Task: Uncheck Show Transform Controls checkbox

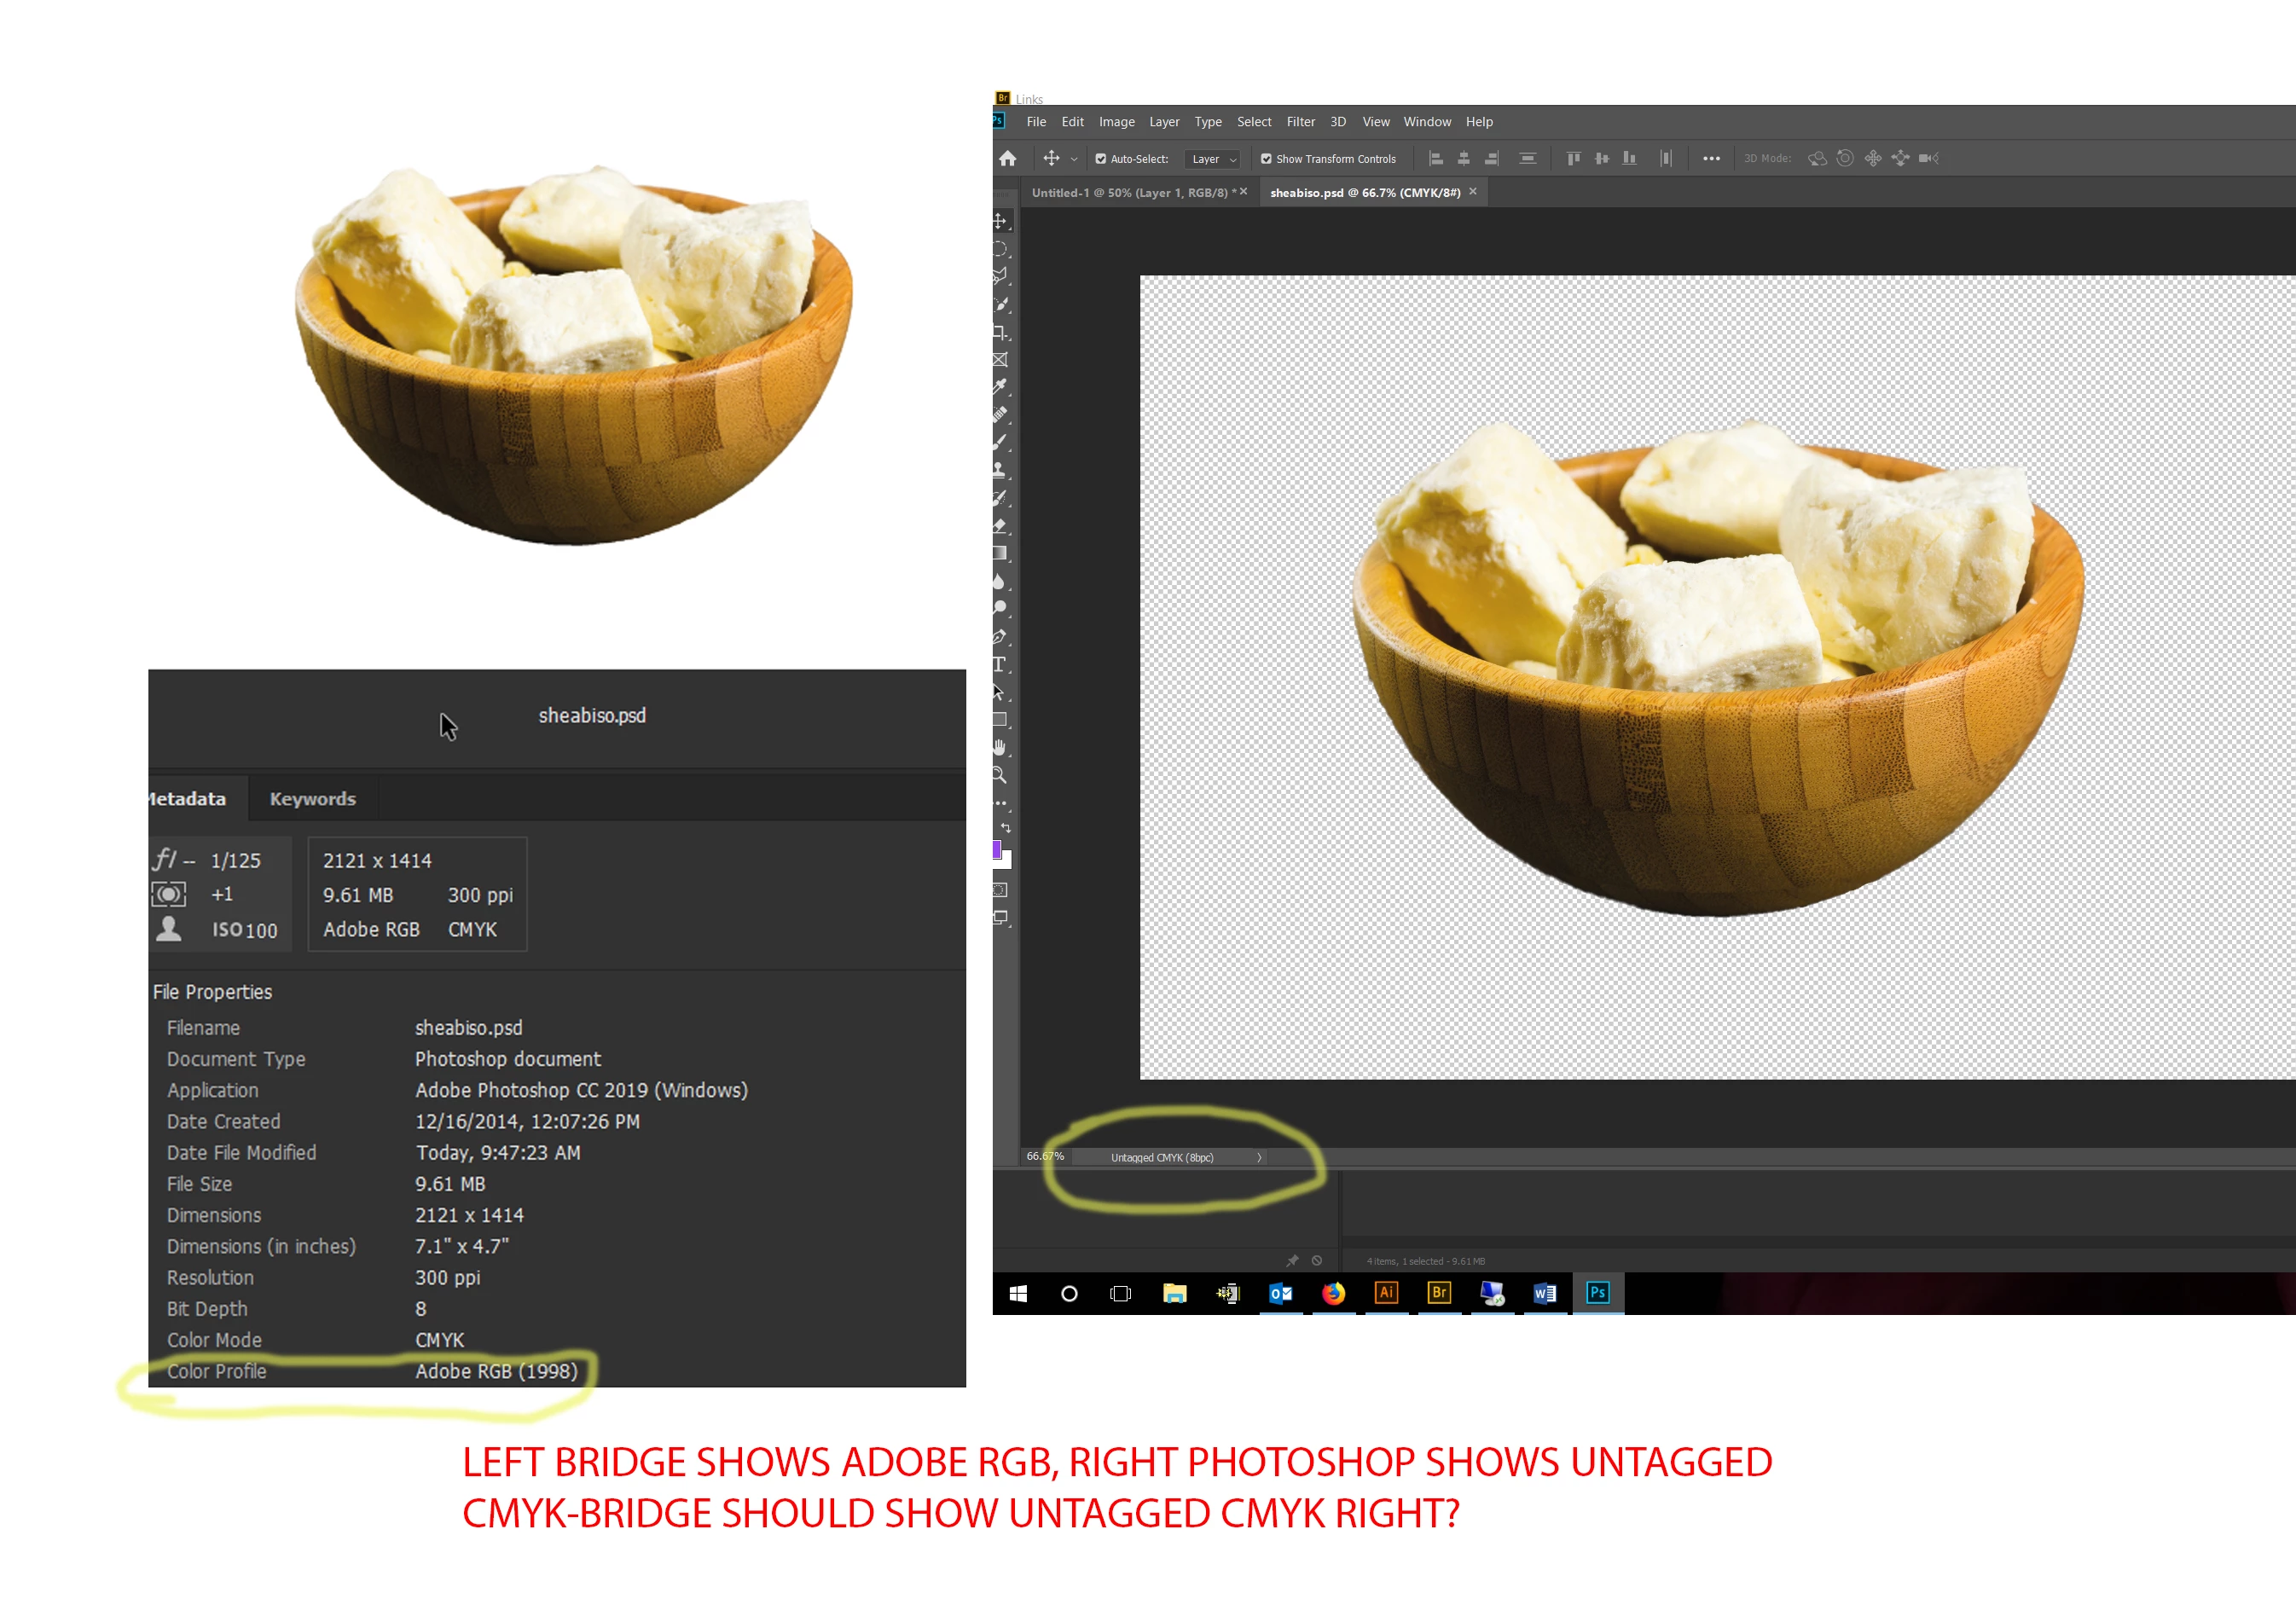Action: [x=1266, y=159]
